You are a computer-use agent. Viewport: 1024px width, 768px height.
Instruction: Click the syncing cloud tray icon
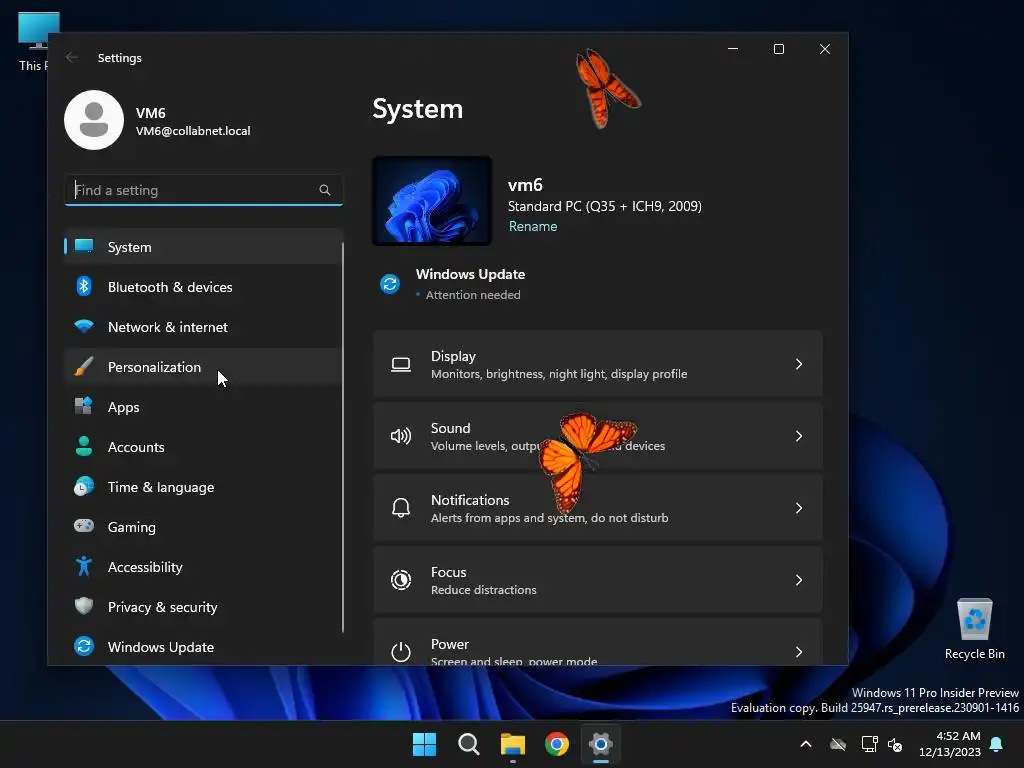point(838,744)
